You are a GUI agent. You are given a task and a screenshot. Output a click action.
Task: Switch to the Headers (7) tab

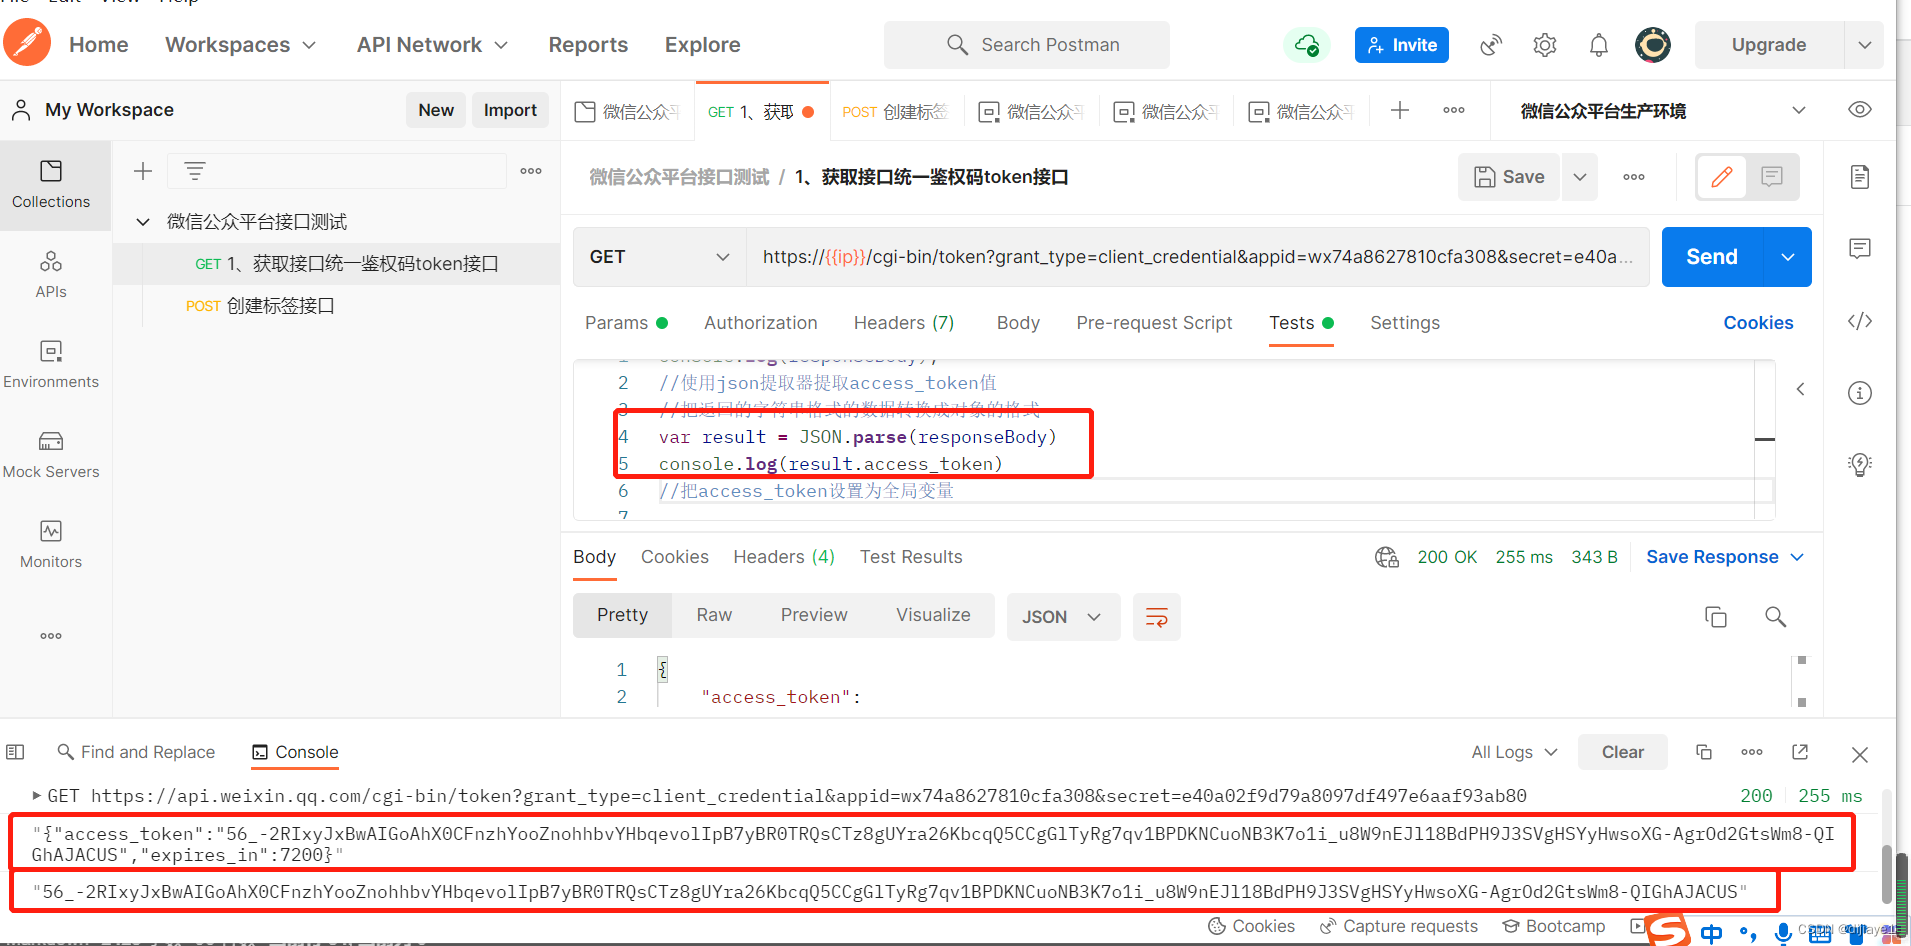[904, 323]
